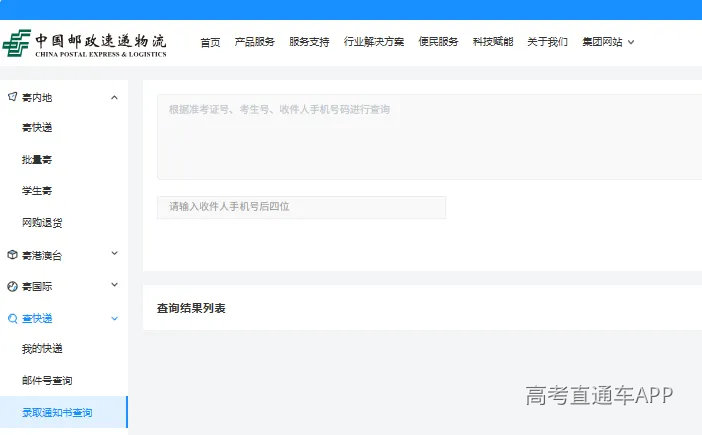
Task: Select 寄快递 in sidebar
Action: pyautogui.click(x=37, y=128)
